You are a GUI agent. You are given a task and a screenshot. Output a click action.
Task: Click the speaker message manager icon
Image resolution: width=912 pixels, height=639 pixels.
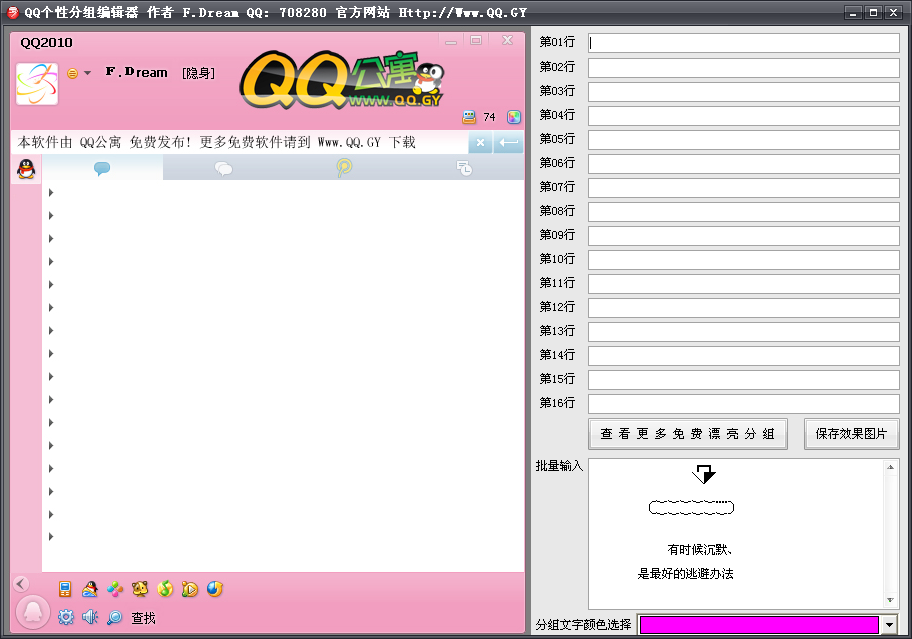[90, 617]
